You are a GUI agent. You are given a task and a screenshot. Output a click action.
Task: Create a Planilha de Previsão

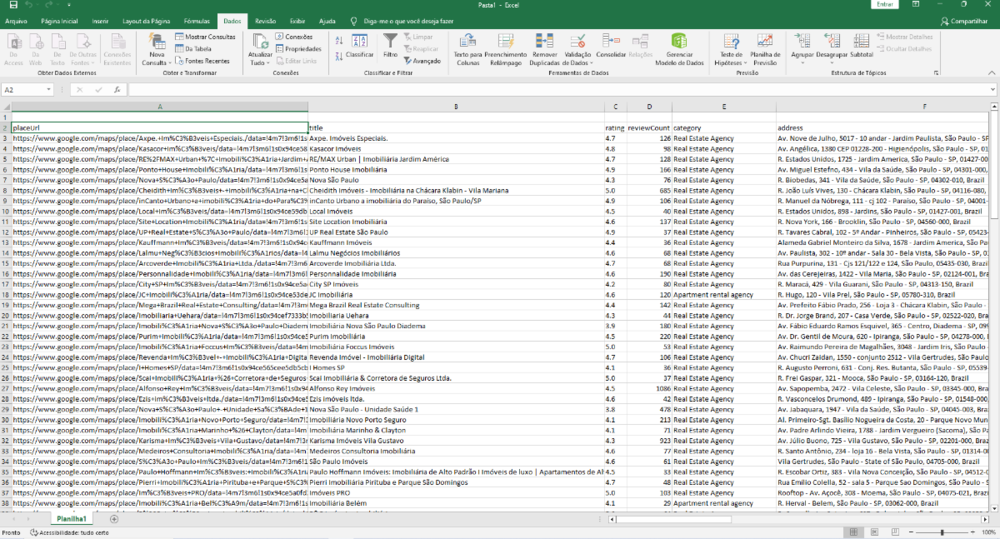[765, 50]
